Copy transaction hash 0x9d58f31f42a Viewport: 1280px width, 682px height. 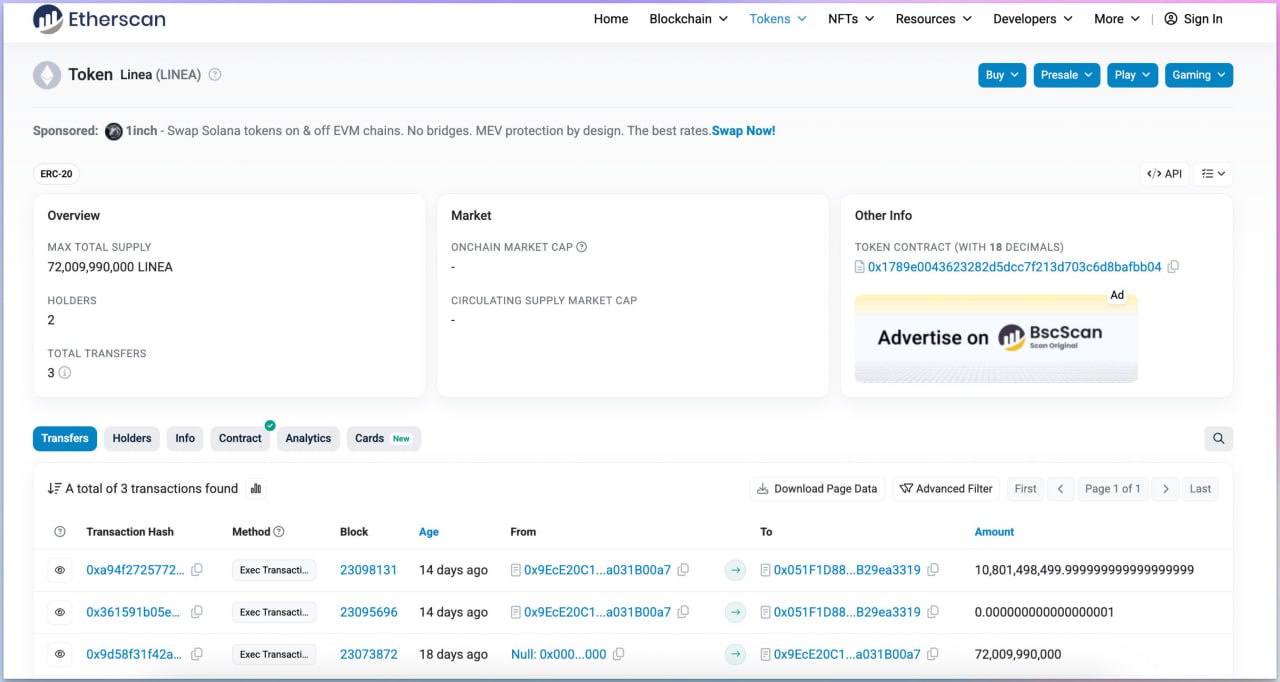point(197,654)
